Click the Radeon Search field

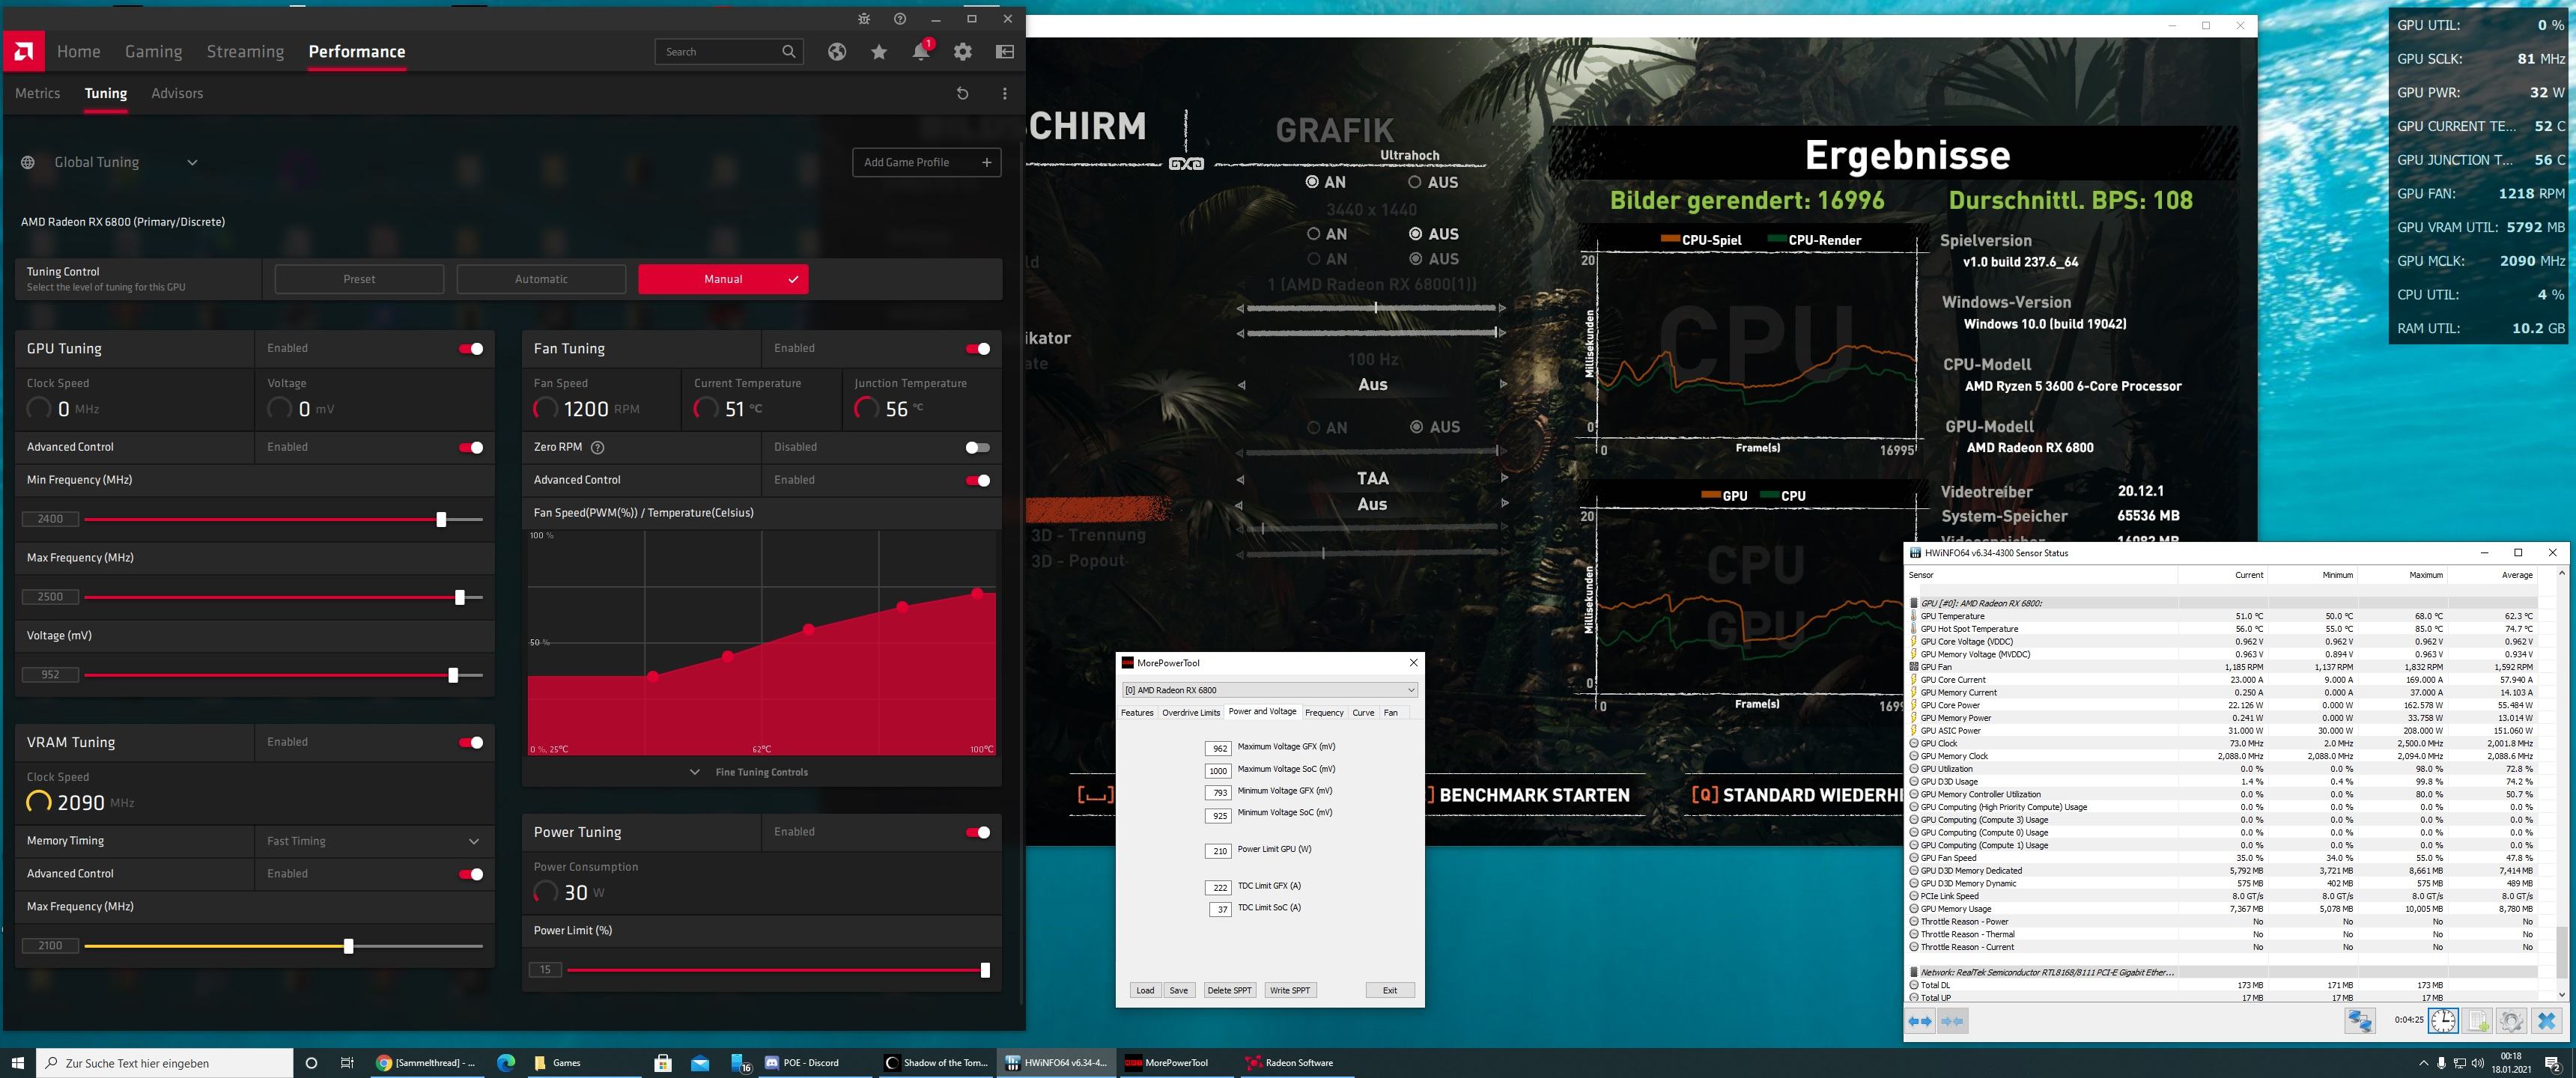pos(729,51)
